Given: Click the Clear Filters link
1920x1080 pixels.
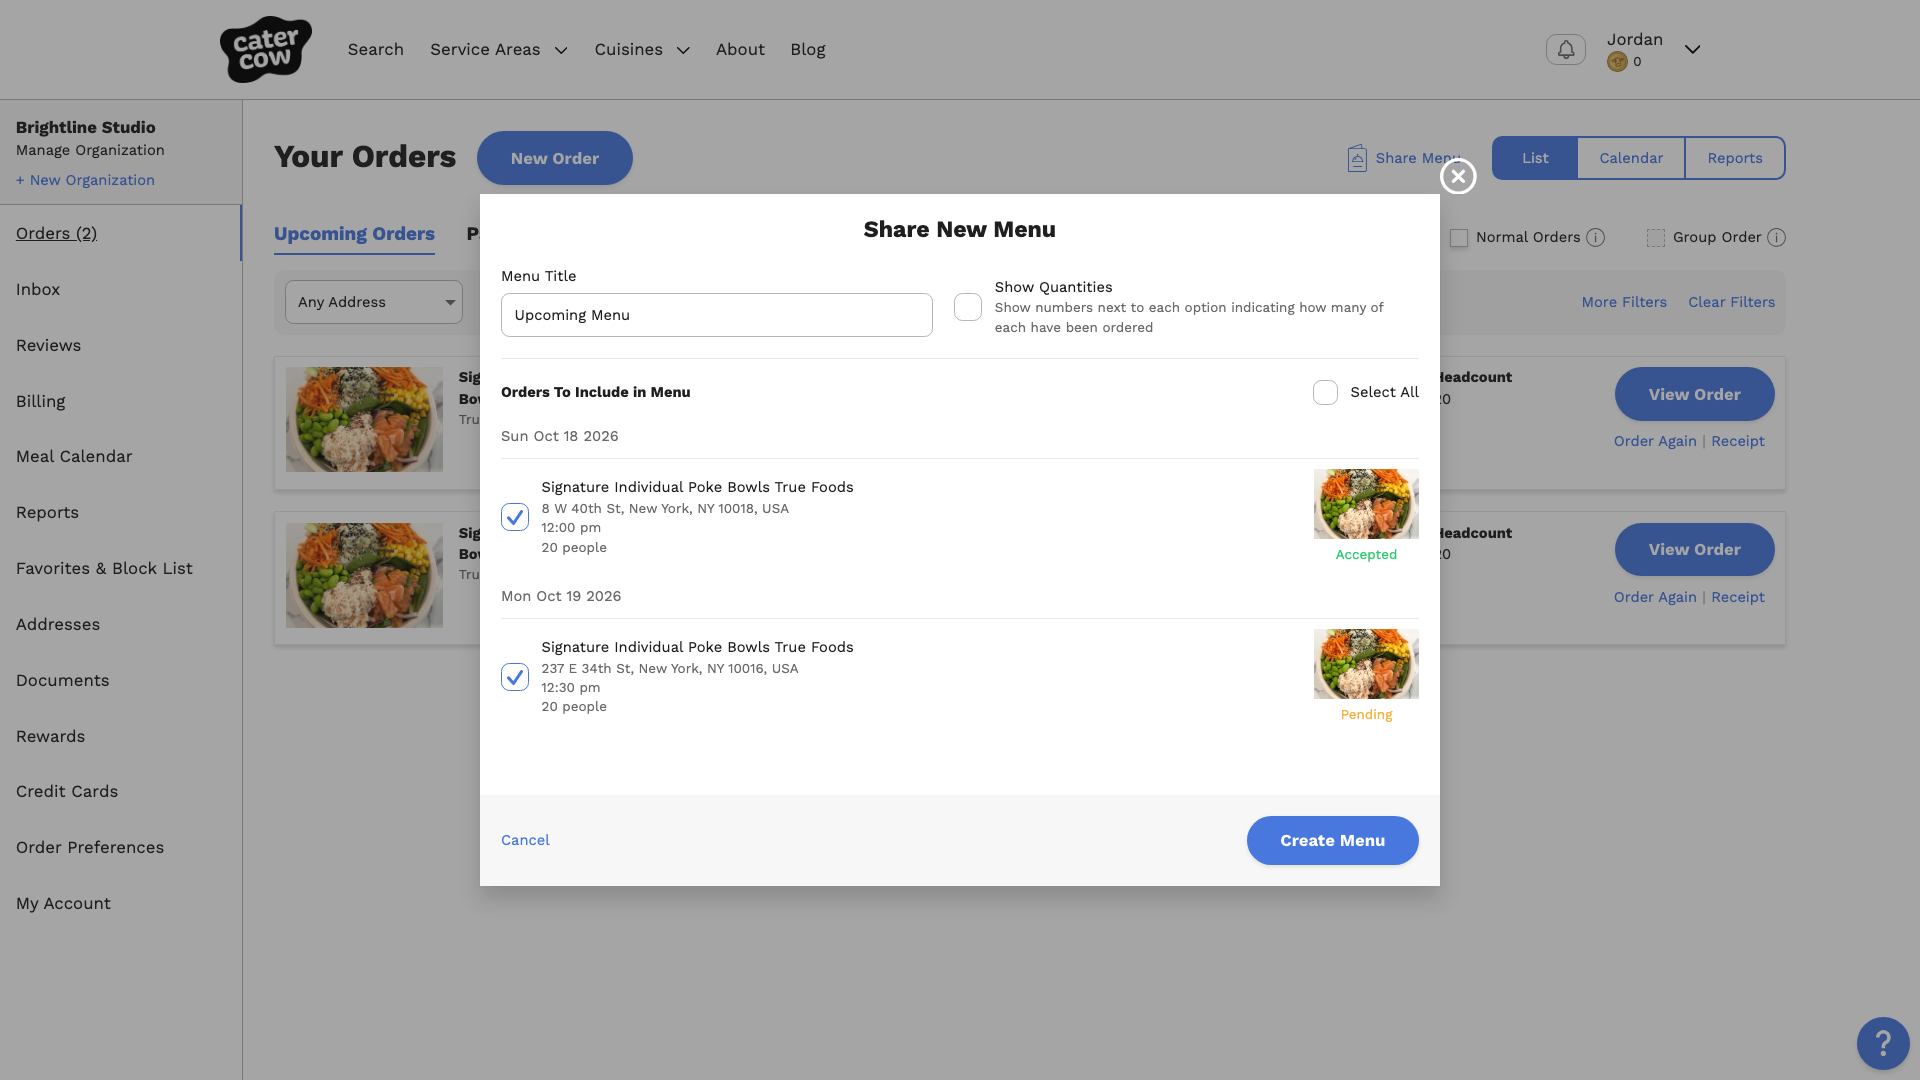Looking at the screenshot, I should [x=1731, y=302].
